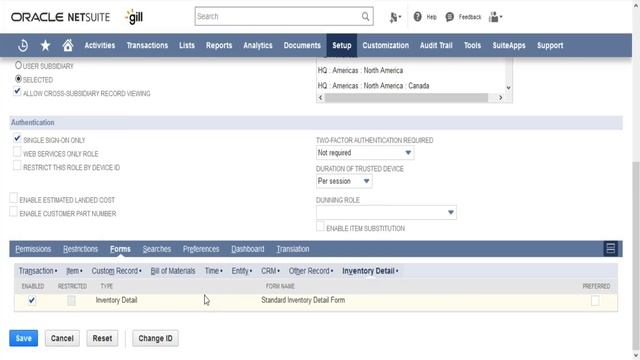This screenshot has width=640, height=360.
Task: Click the Reset button
Action: click(x=102, y=338)
